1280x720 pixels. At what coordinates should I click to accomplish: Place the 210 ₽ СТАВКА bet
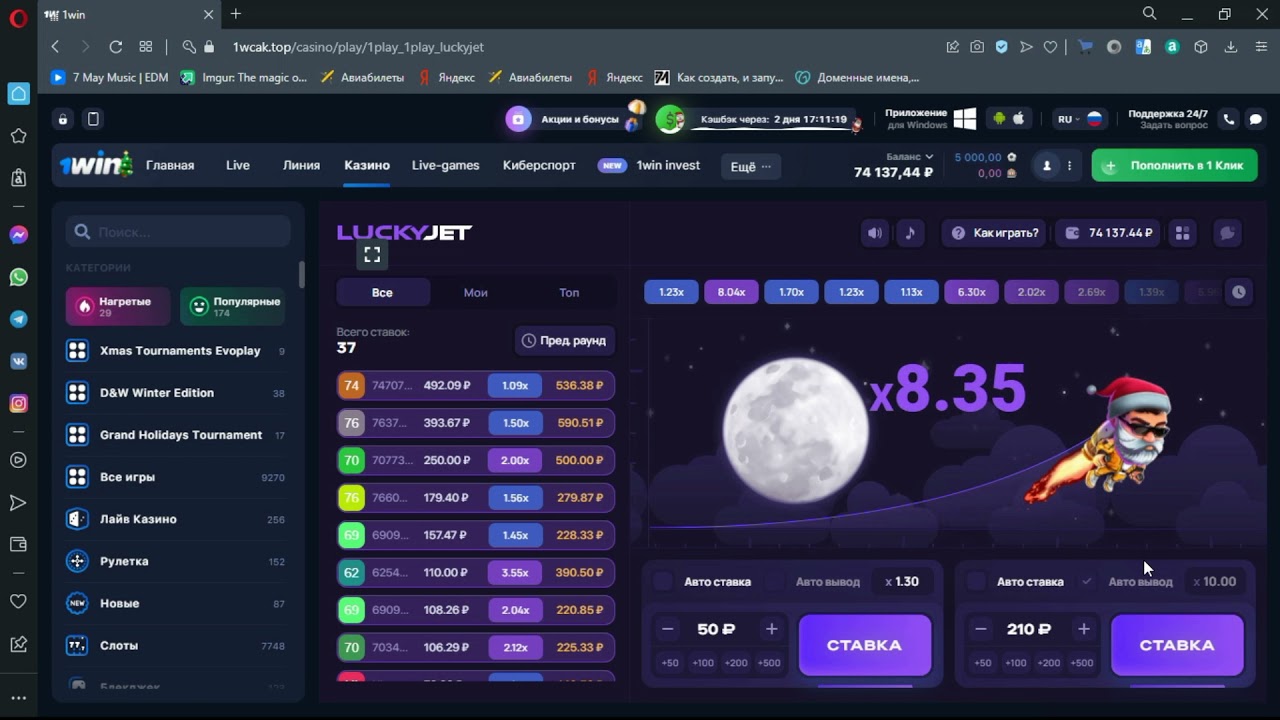pos(1177,645)
